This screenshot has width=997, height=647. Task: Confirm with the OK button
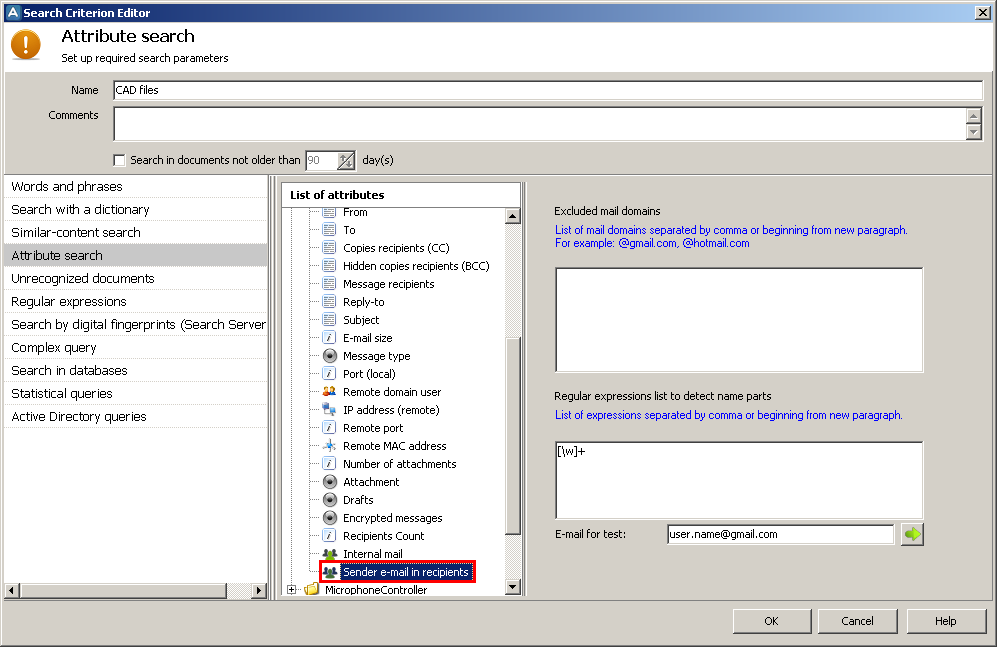(x=772, y=621)
